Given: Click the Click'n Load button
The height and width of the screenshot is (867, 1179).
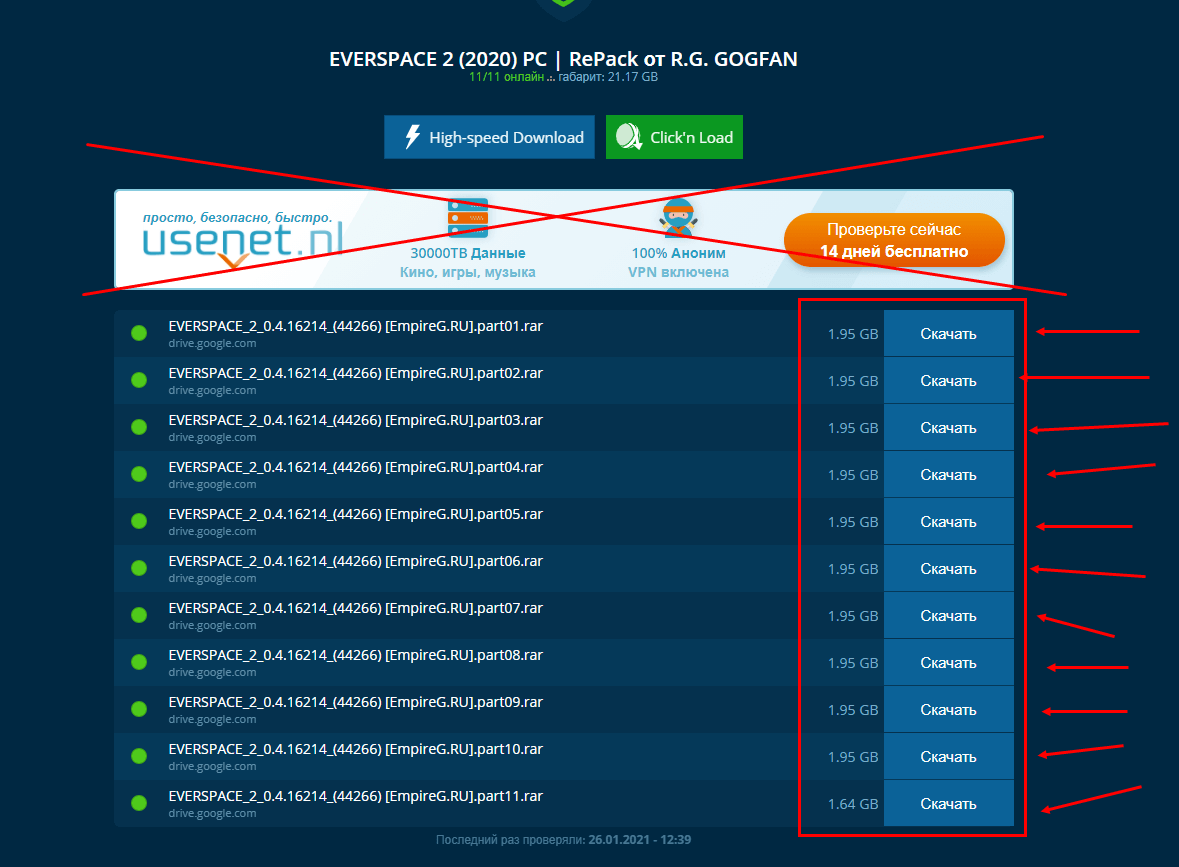Looking at the screenshot, I should pyautogui.click(x=674, y=138).
